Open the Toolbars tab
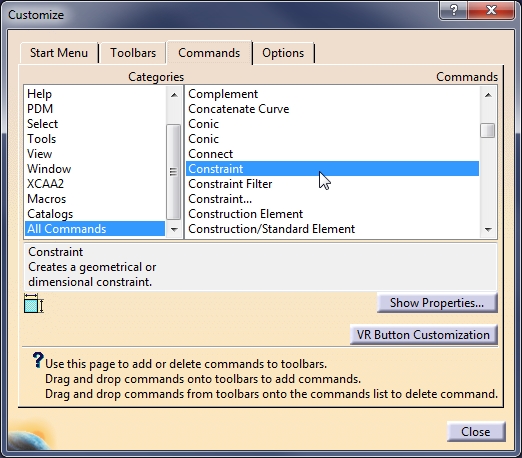The width and height of the screenshot is (522, 458). [133, 53]
